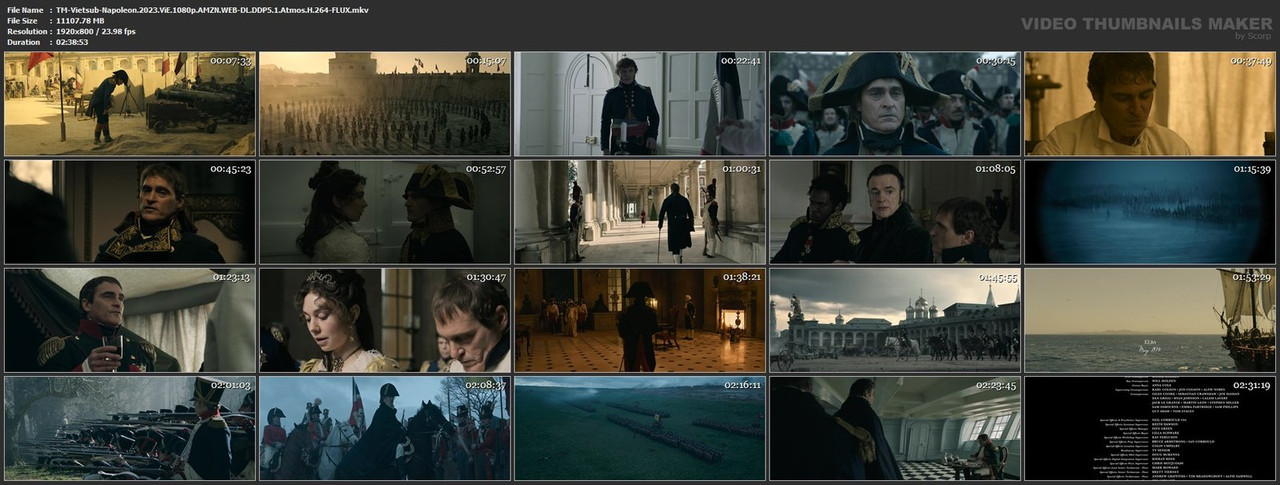Pick the thumbnail timestamped 01:53:29
This screenshot has height=485, width=1280.
point(1150,319)
